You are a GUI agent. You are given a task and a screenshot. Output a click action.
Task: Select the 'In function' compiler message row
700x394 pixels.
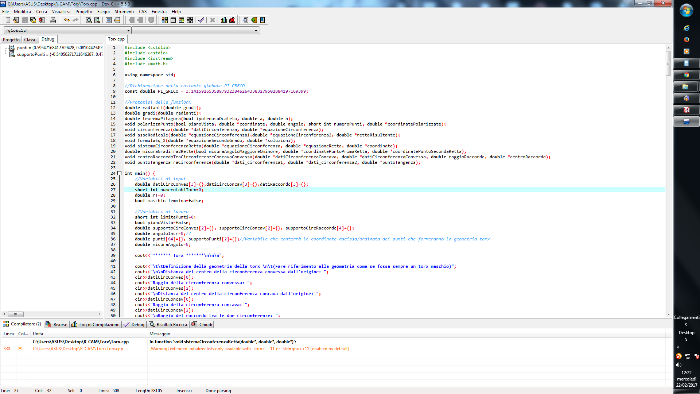pyautogui.click(x=333, y=342)
